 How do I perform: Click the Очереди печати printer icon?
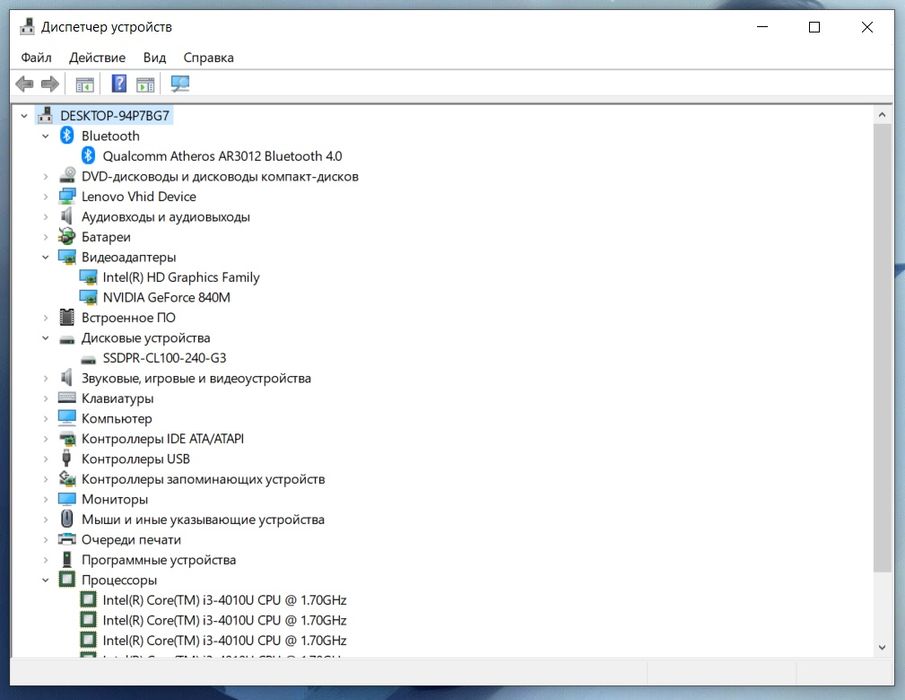[67, 539]
